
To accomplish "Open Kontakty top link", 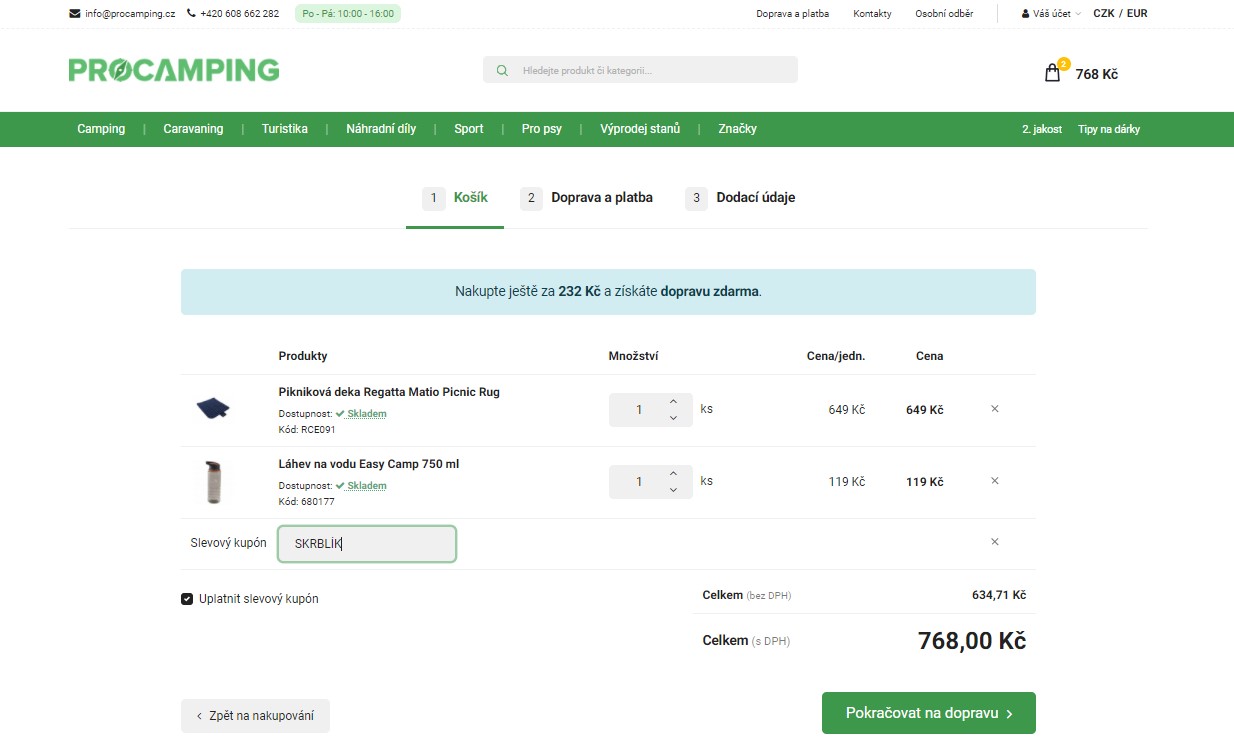I will tap(872, 14).
